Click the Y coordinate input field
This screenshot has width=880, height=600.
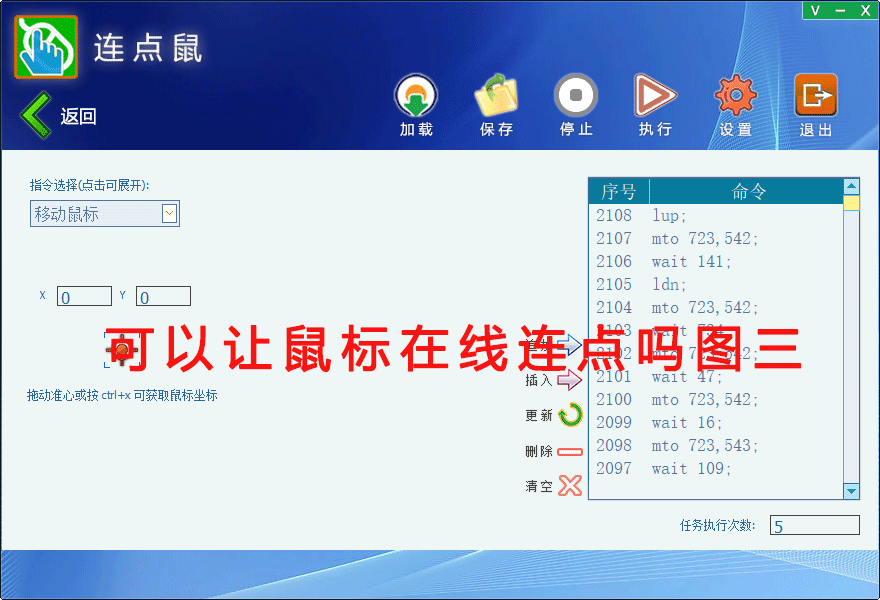coord(163,296)
